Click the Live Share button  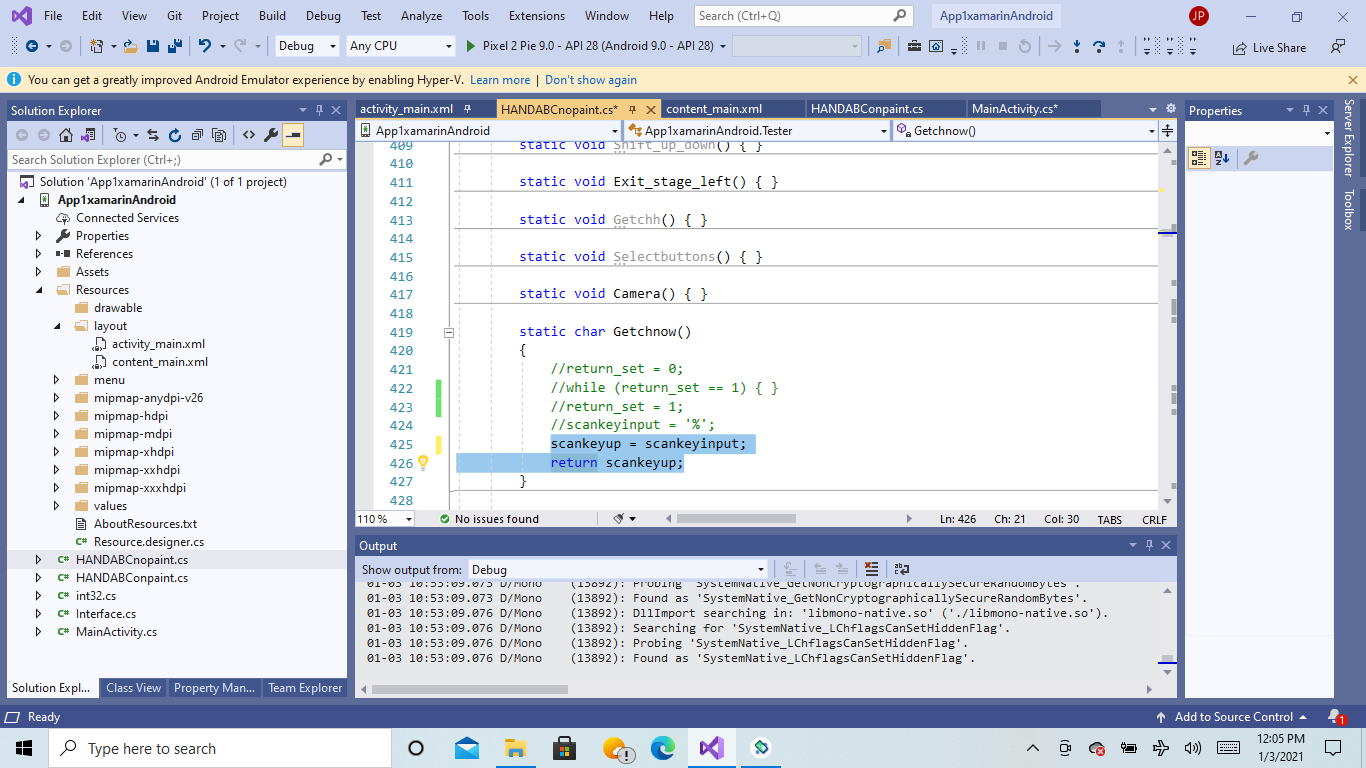[1269, 47]
